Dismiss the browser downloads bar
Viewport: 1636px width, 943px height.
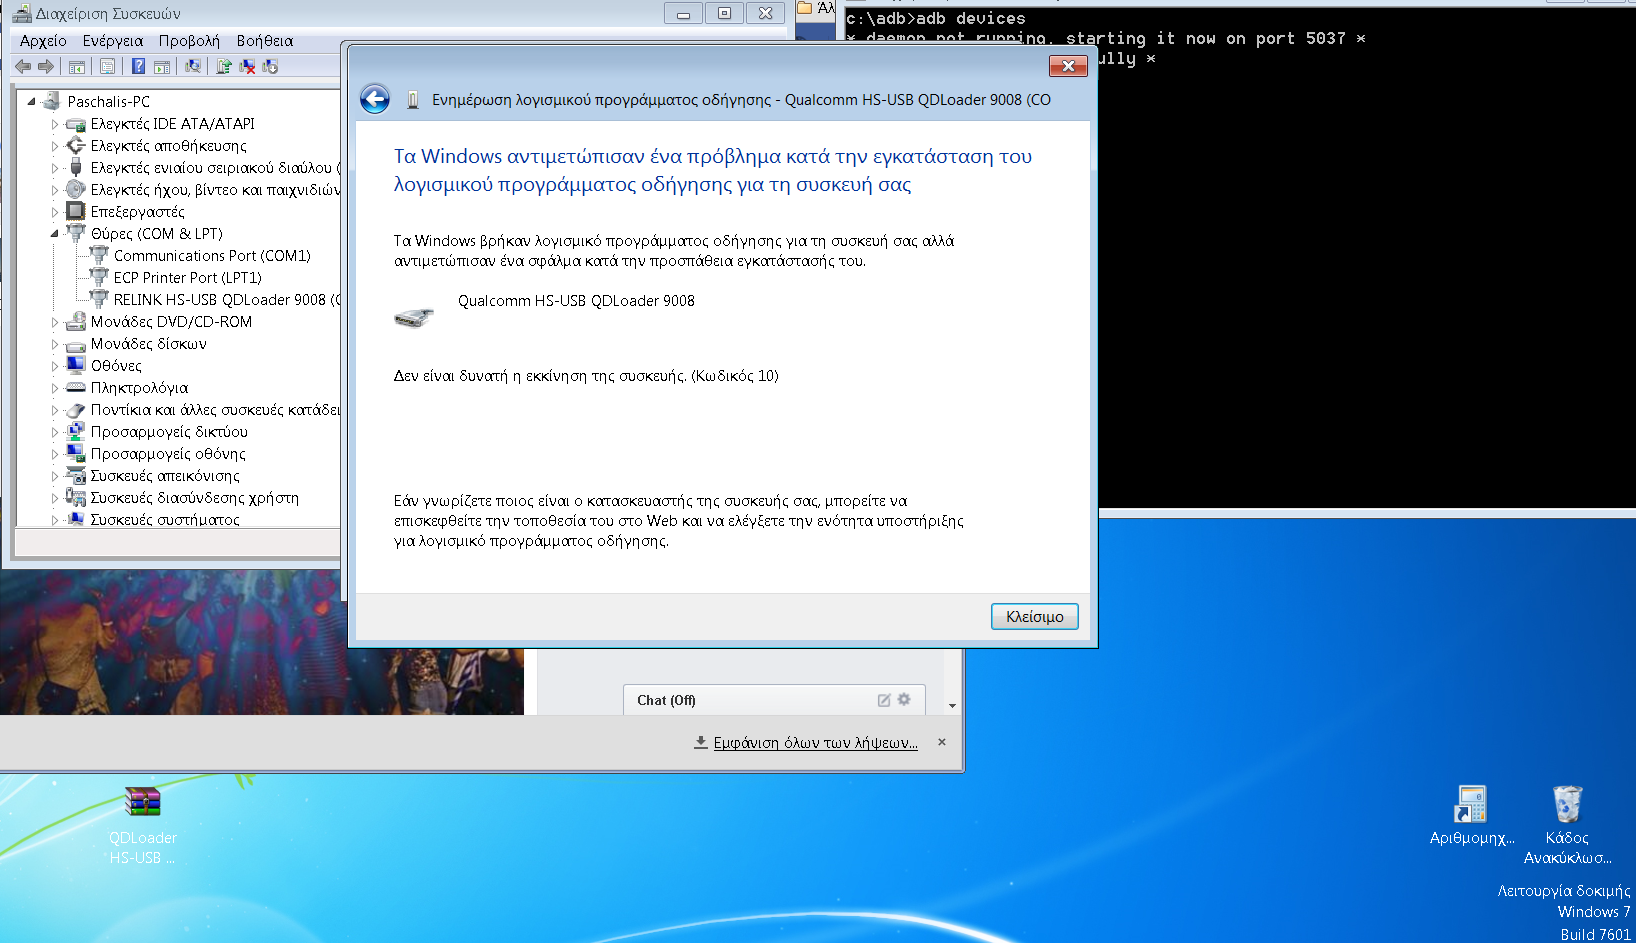pos(942,742)
